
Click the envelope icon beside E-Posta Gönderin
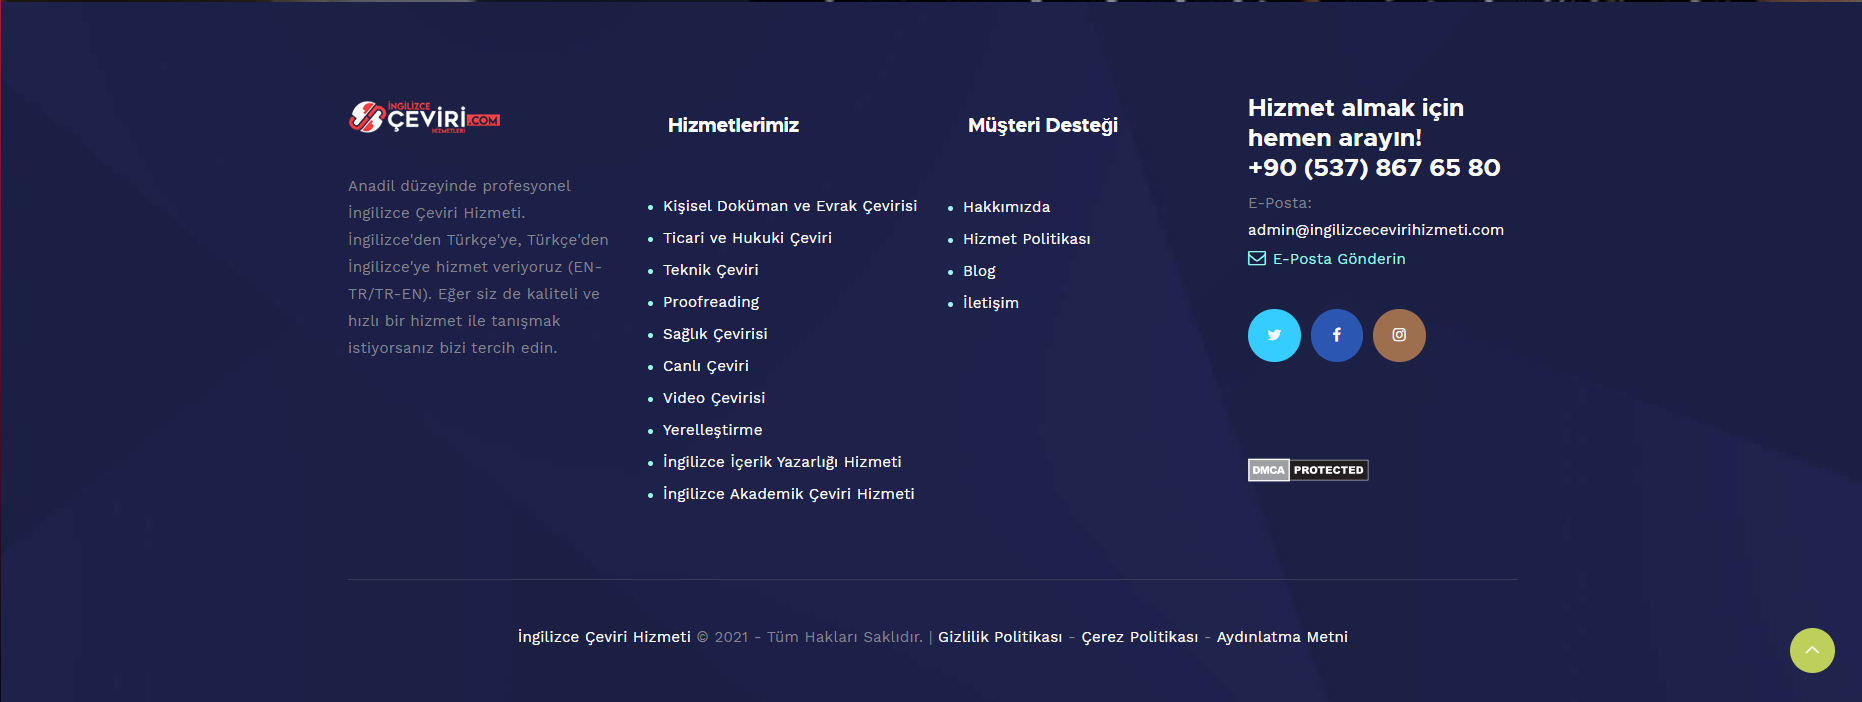(1257, 259)
